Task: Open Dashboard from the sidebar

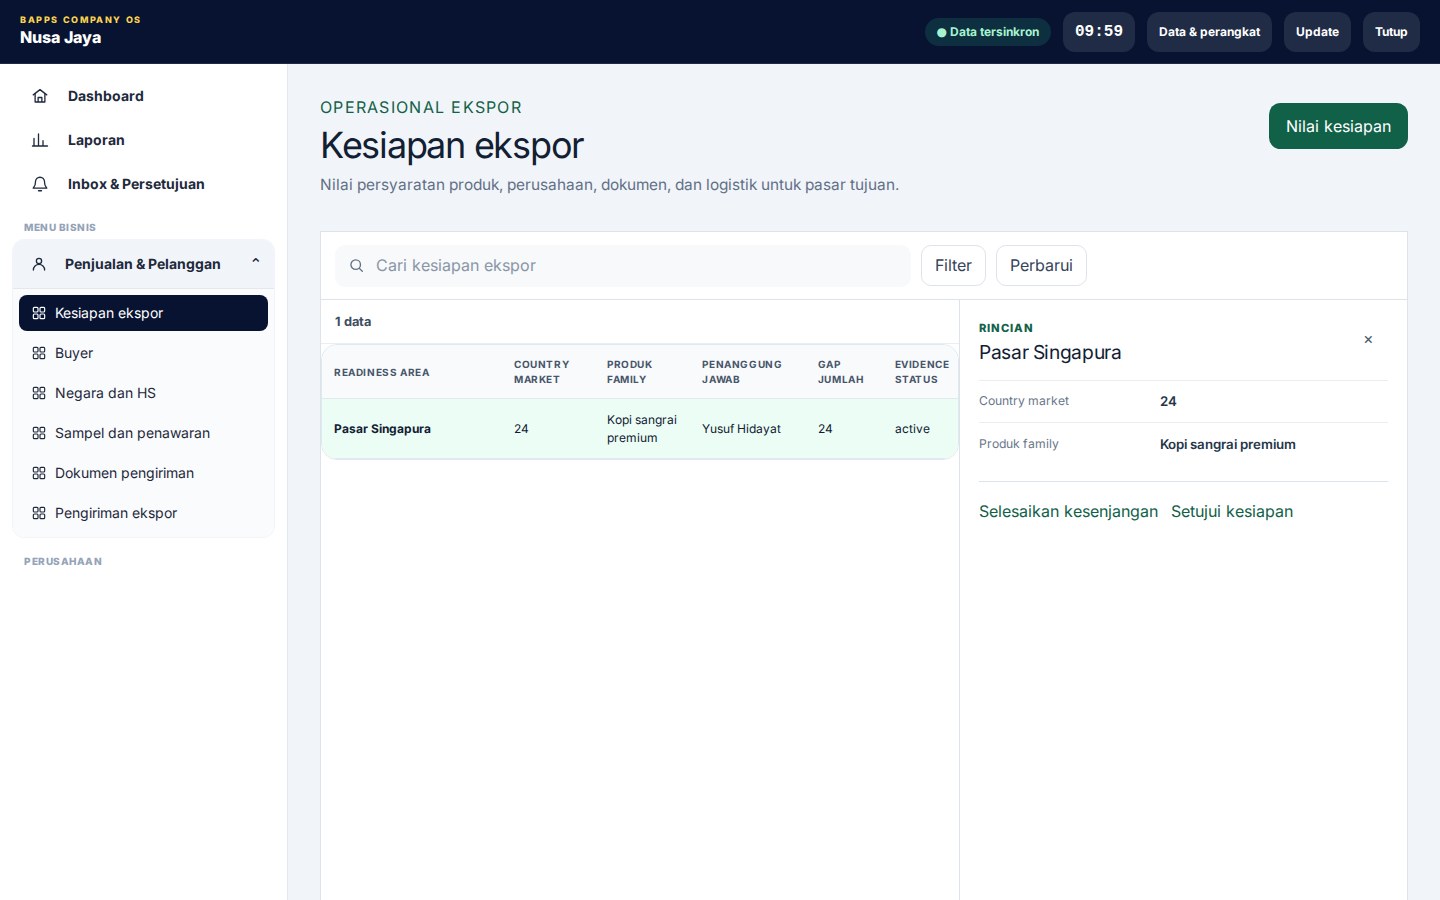Action: [x=143, y=96]
